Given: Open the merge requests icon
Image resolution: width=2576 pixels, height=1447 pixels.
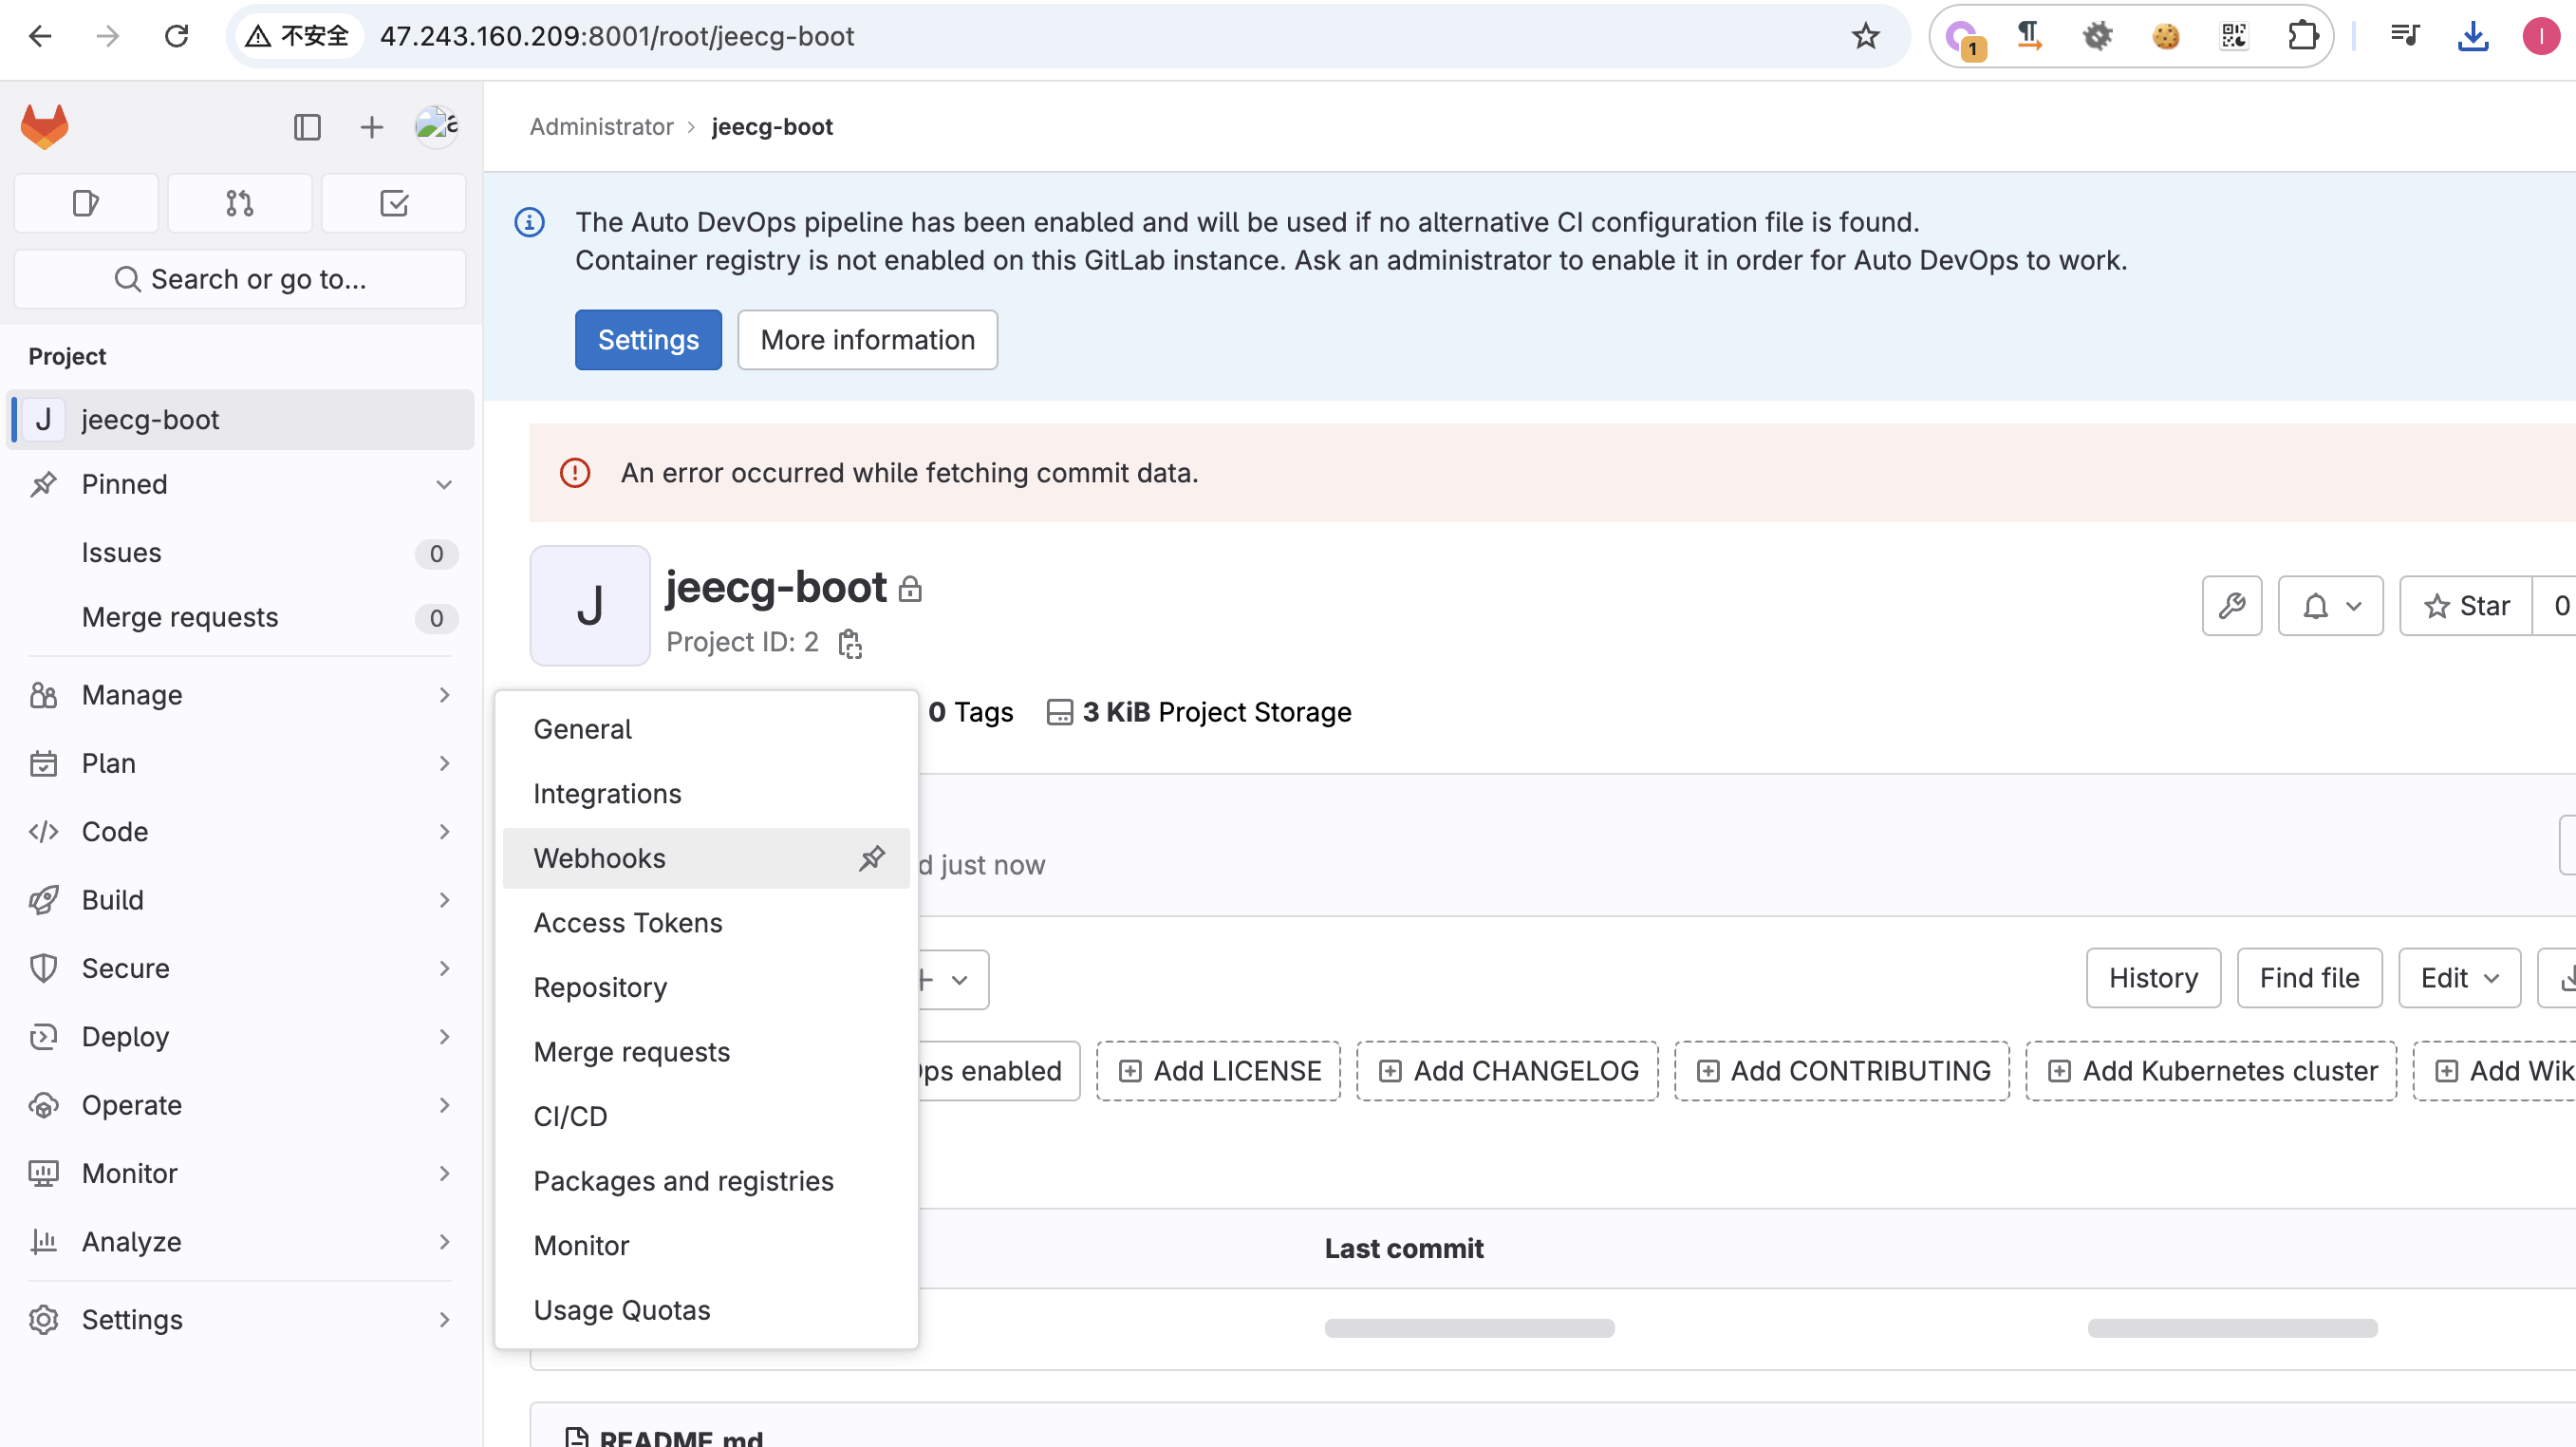Looking at the screenshot, I should 240,202.
